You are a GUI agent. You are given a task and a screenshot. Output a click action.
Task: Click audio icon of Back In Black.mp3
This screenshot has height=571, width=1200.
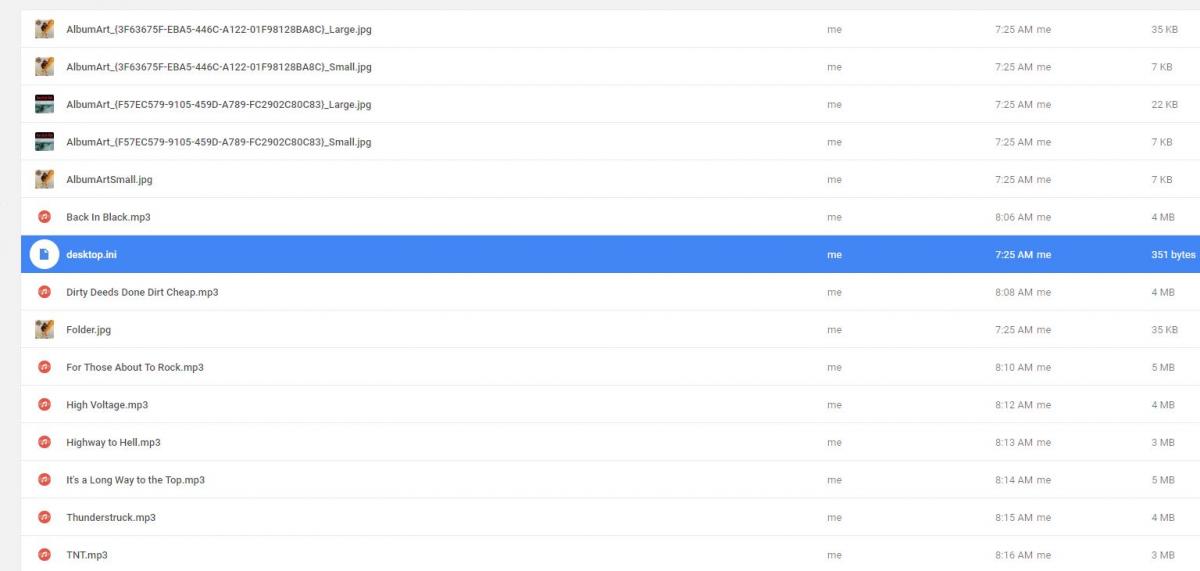coord(44,217)
